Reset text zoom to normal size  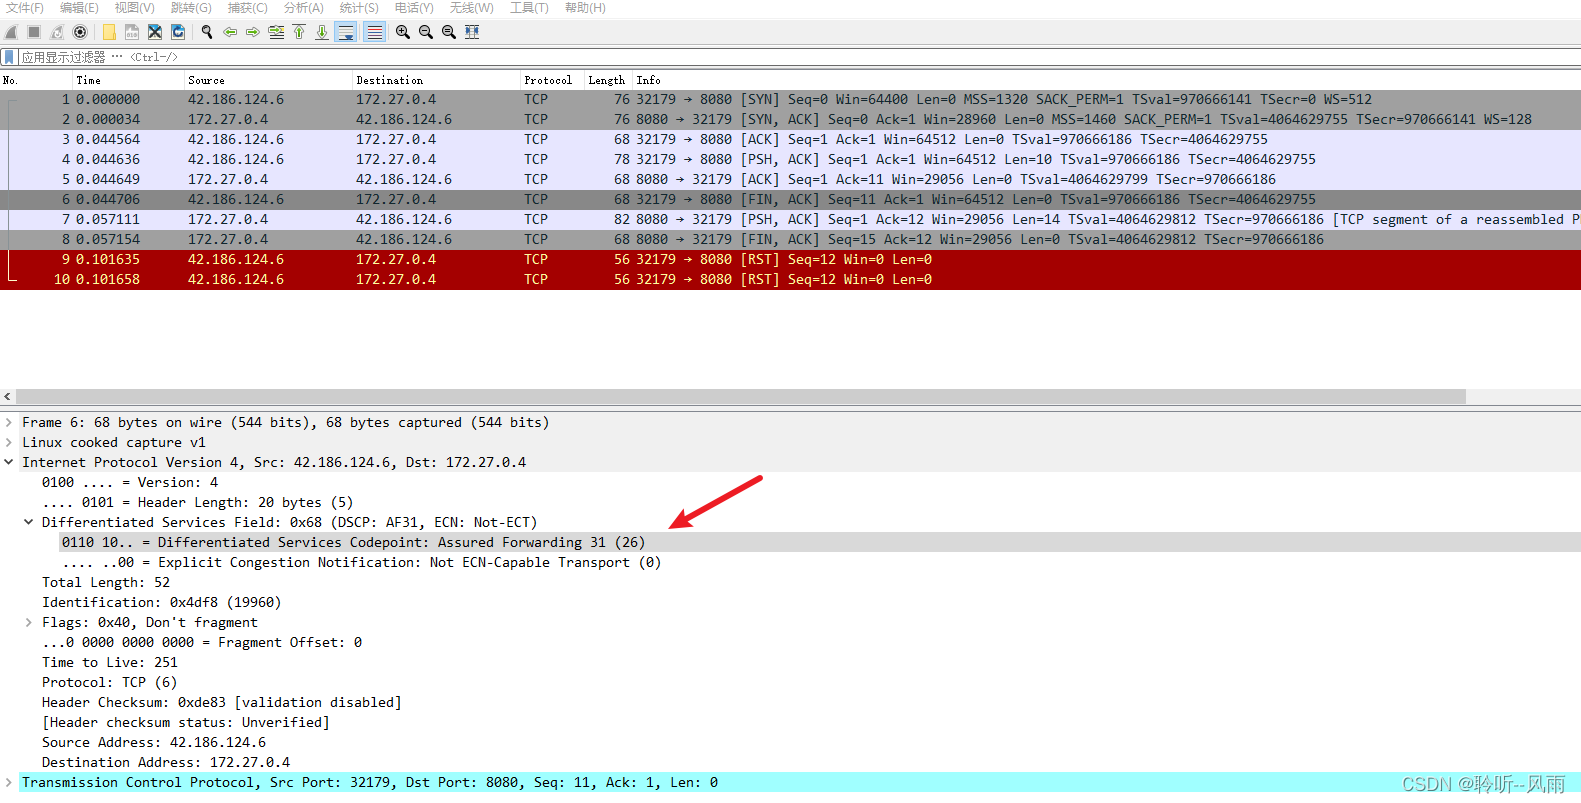coord(449,32)
